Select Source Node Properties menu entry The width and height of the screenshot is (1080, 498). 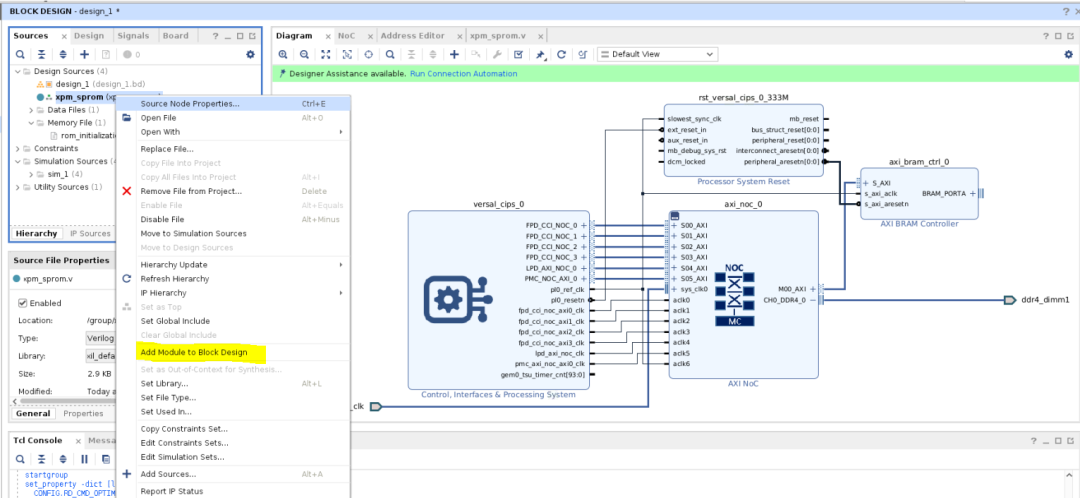click(190, 104)
